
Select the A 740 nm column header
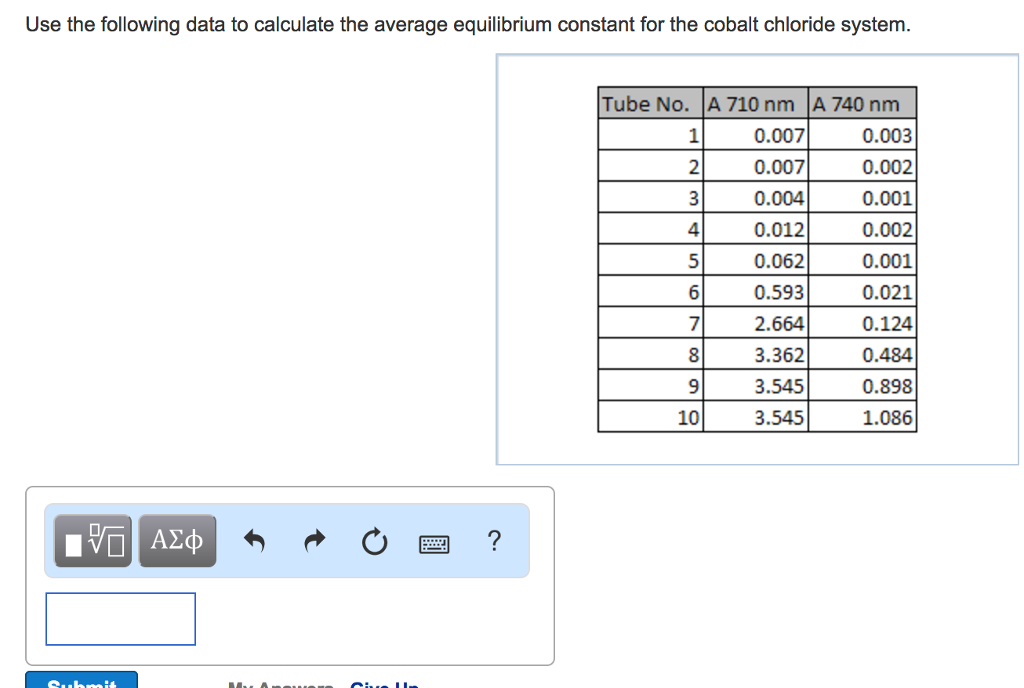(861, 103)
